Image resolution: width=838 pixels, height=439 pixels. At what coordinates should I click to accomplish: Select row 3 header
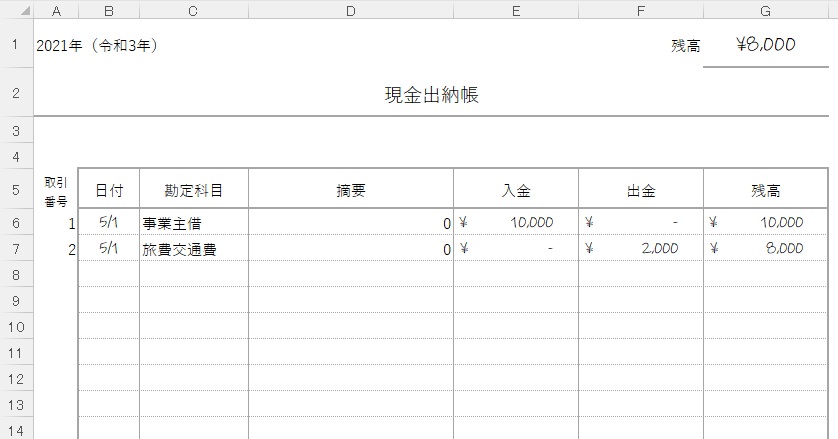(16, 130)
